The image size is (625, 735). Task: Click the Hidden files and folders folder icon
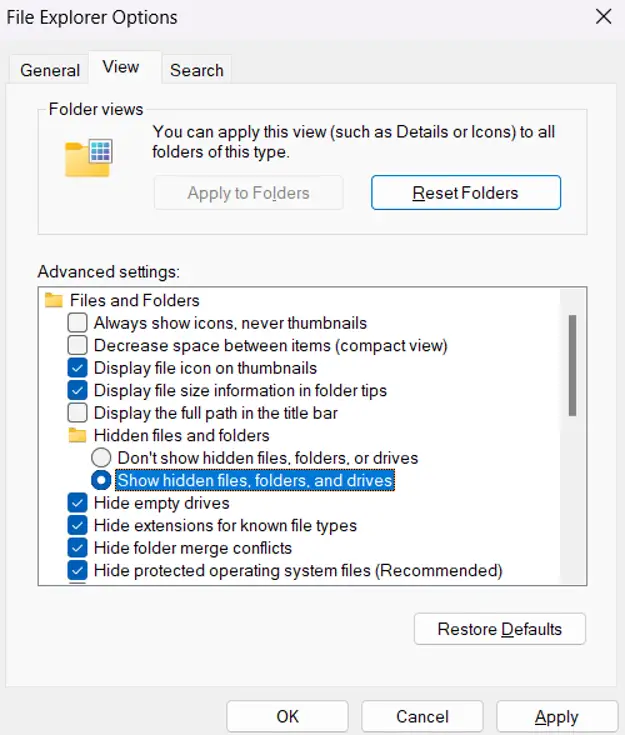coord(77,435)
